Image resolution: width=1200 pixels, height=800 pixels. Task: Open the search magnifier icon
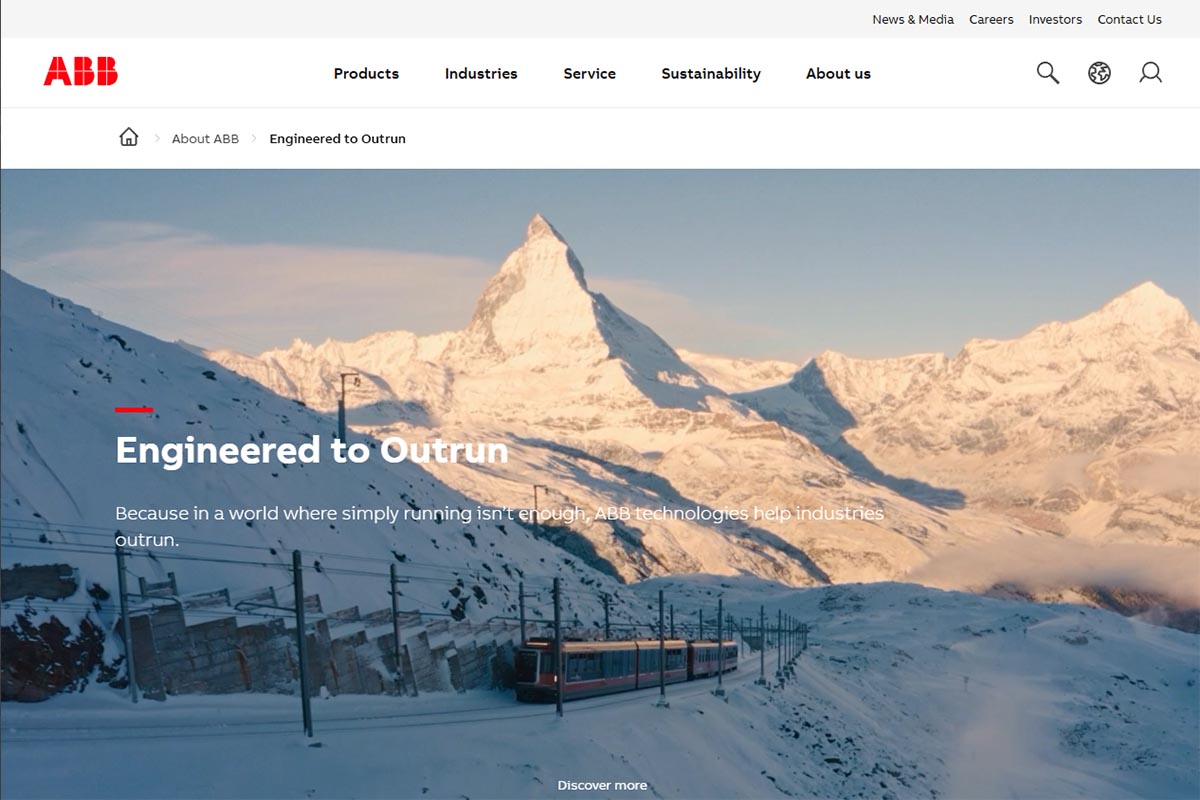1047,73
